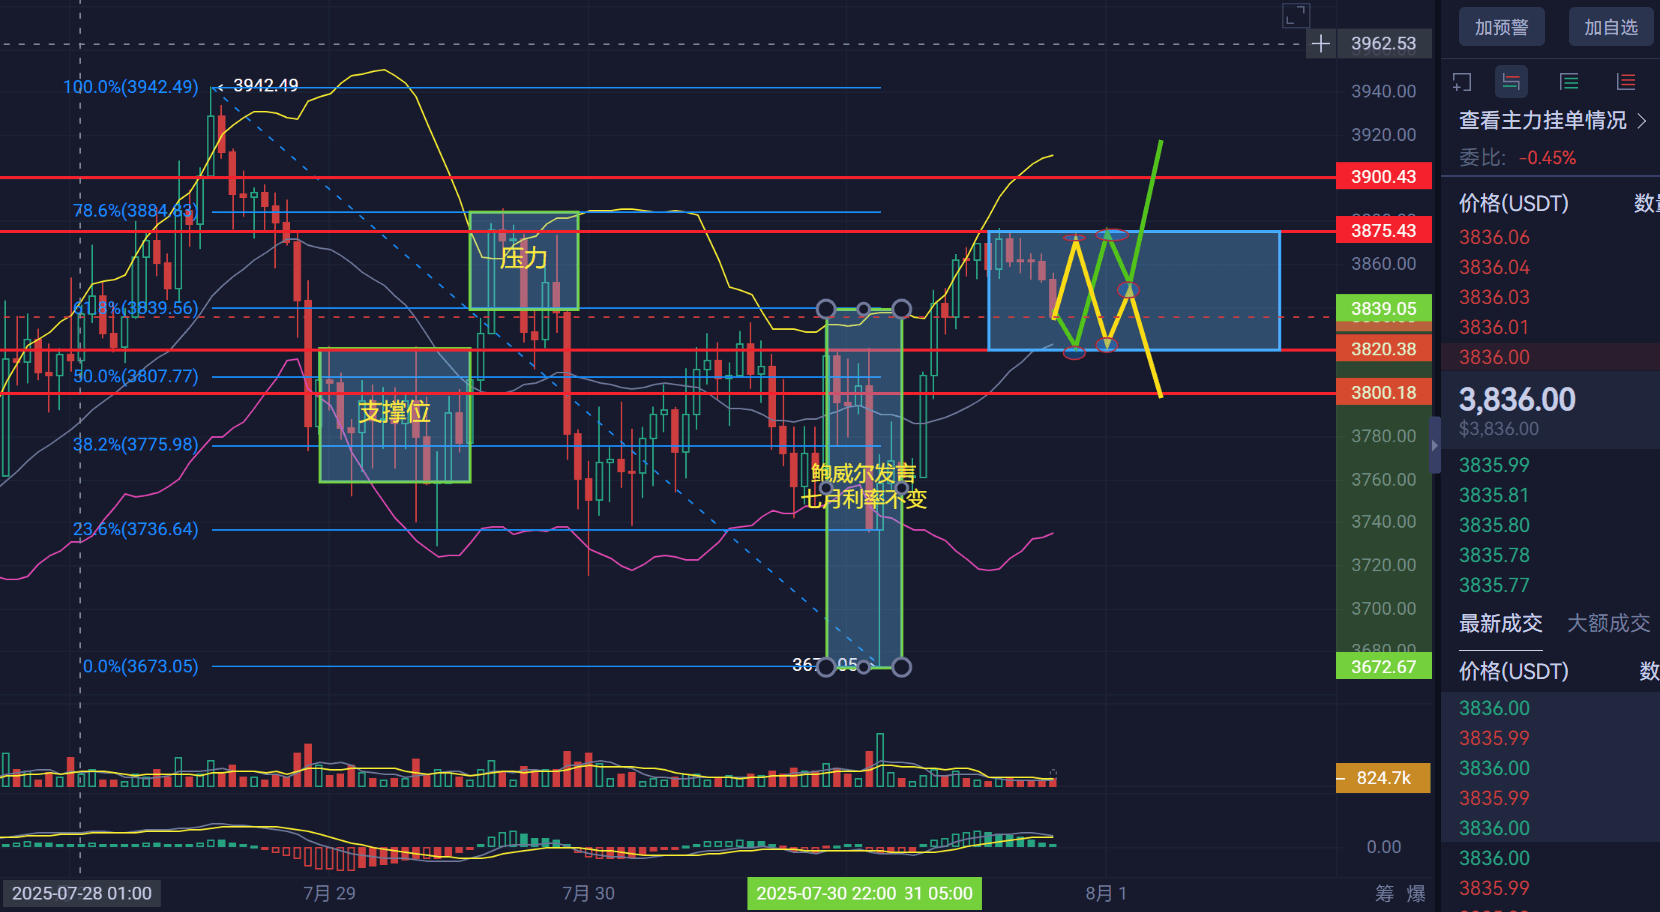Show buy orders only (green bars icon)
Screen dimensions: 1660x912
point(1569,82)
